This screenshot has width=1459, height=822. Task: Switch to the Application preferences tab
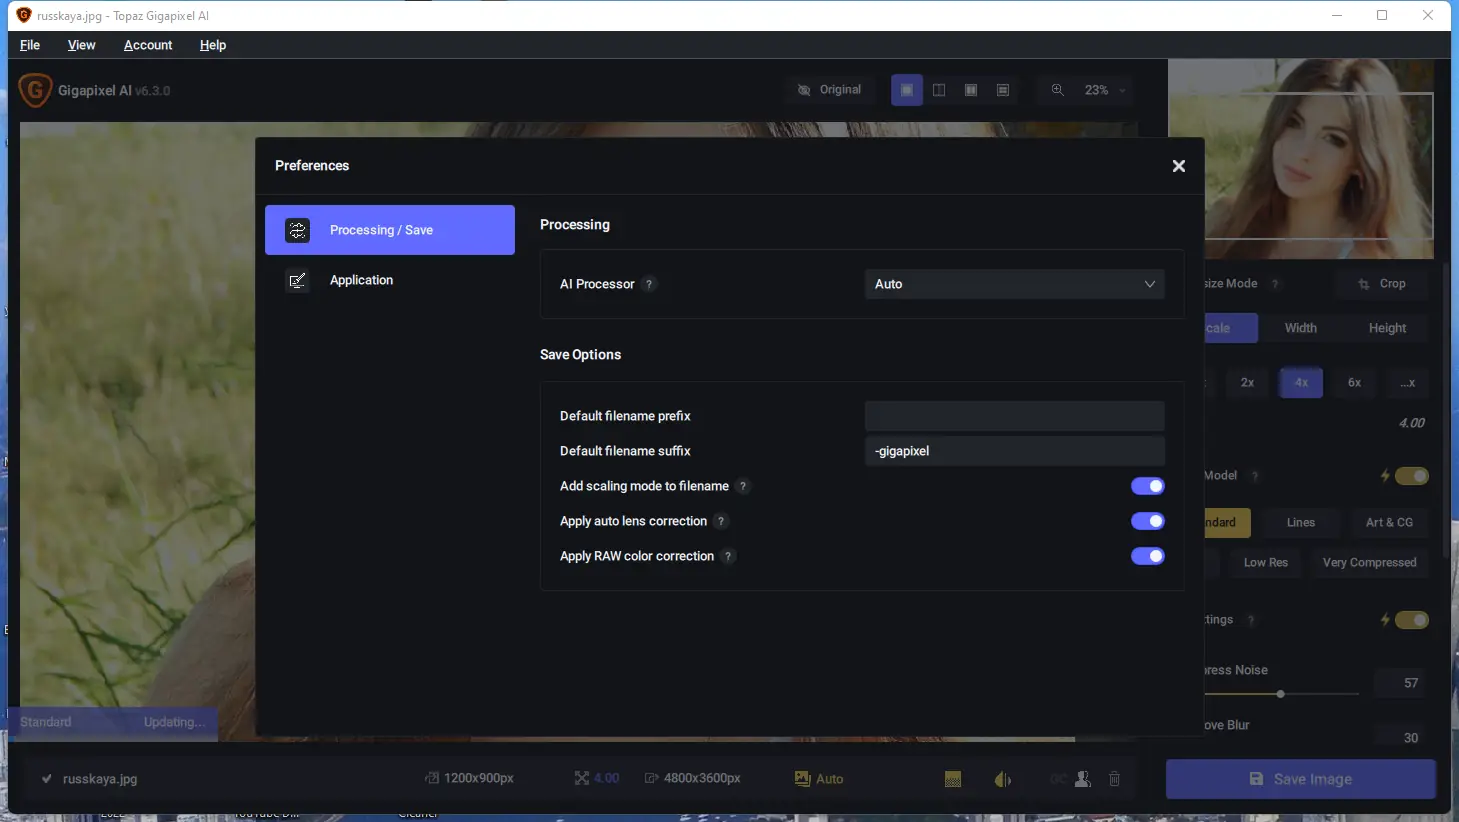pyautogui.click(x=390, y=280)
